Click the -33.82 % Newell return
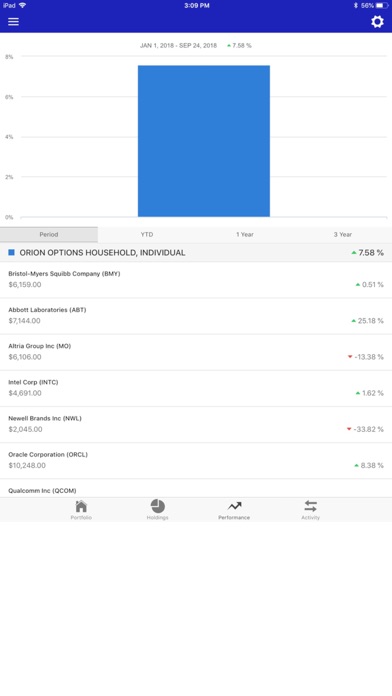This screenshot has height=696, width=392. click(368, 429)
